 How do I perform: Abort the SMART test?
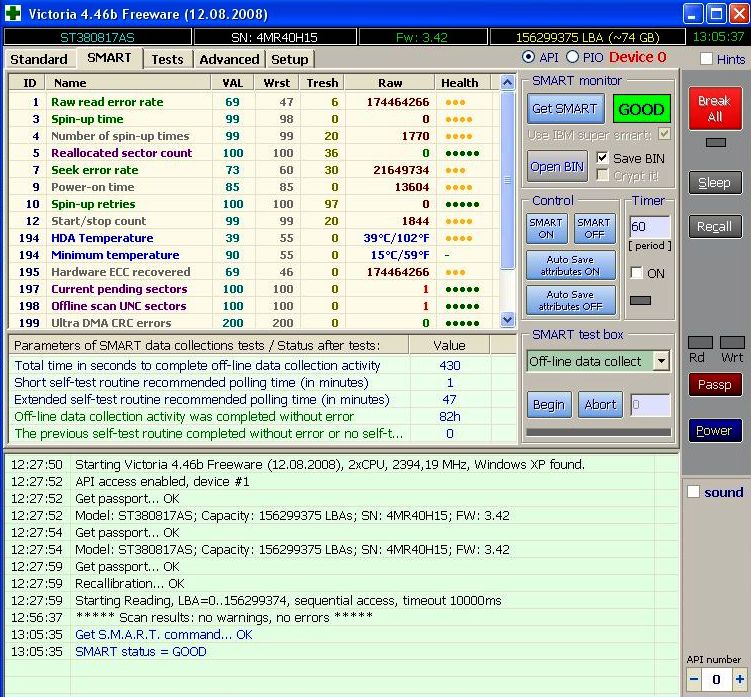tap(600, 405)
